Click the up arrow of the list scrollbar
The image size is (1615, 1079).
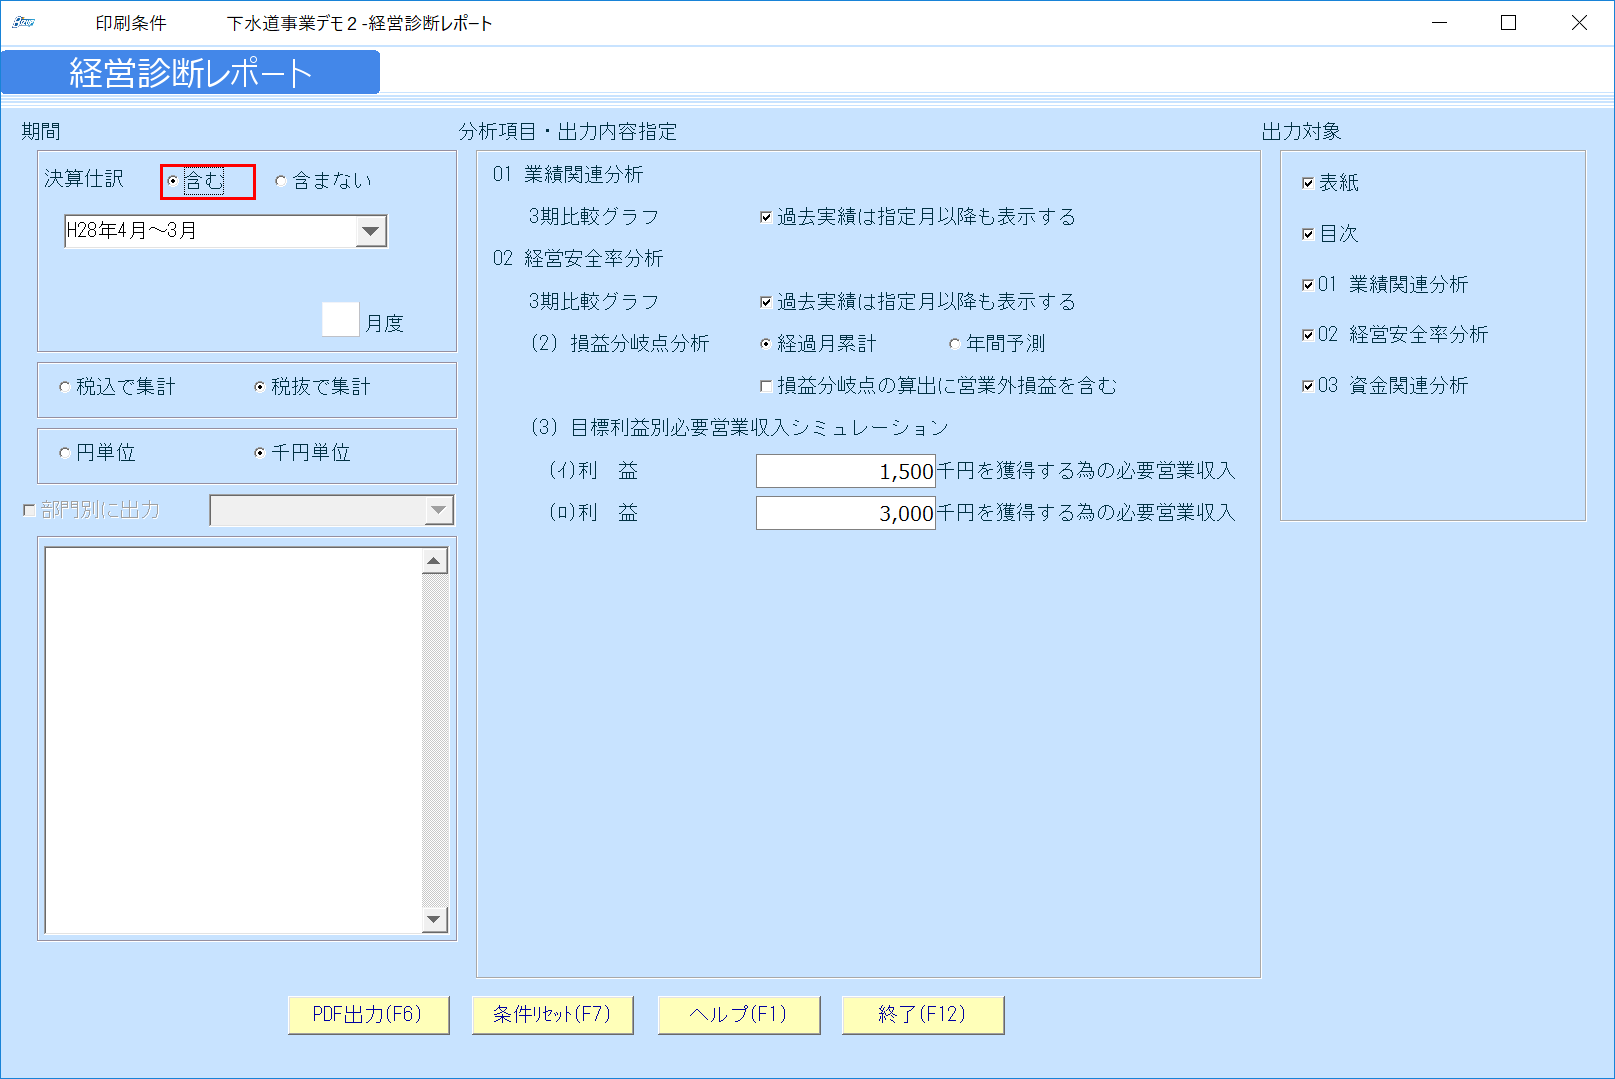pyautogui.click(x=432, y=560)
